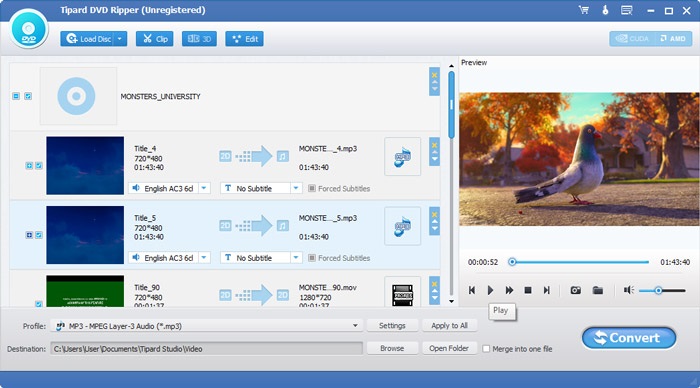Toggle the MONSTERS_UNIVERSITY disc checkbox

(x=28, y=96)
